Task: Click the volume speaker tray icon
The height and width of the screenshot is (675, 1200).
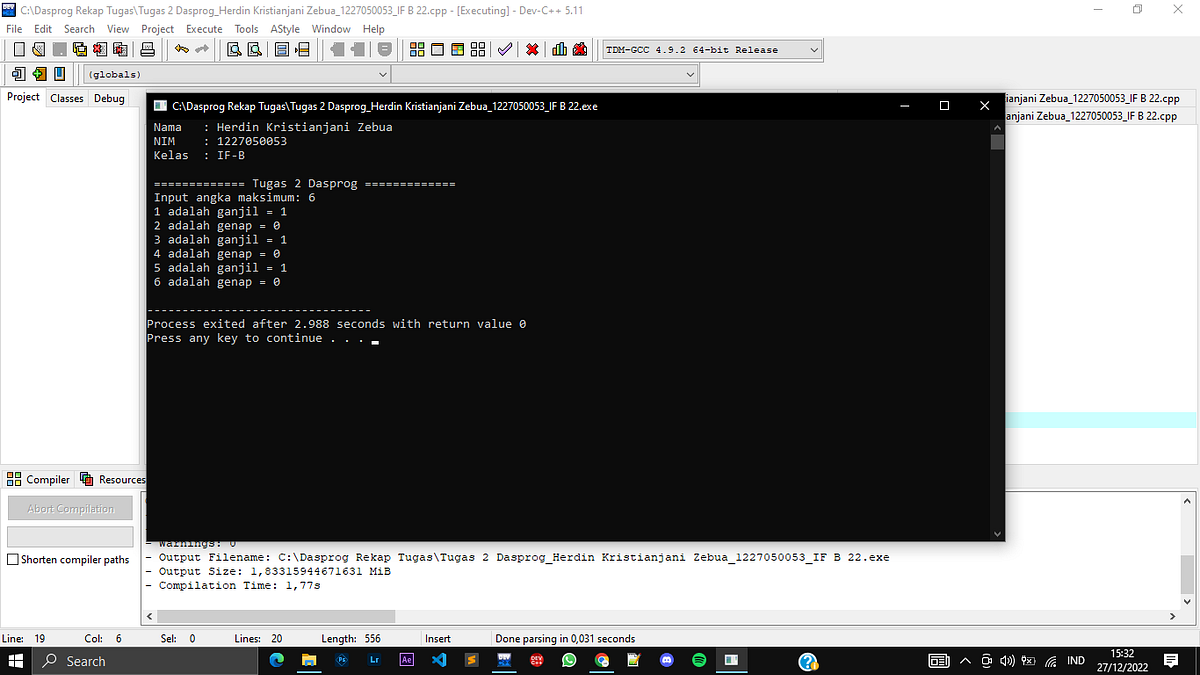Action: (1008, 661)
